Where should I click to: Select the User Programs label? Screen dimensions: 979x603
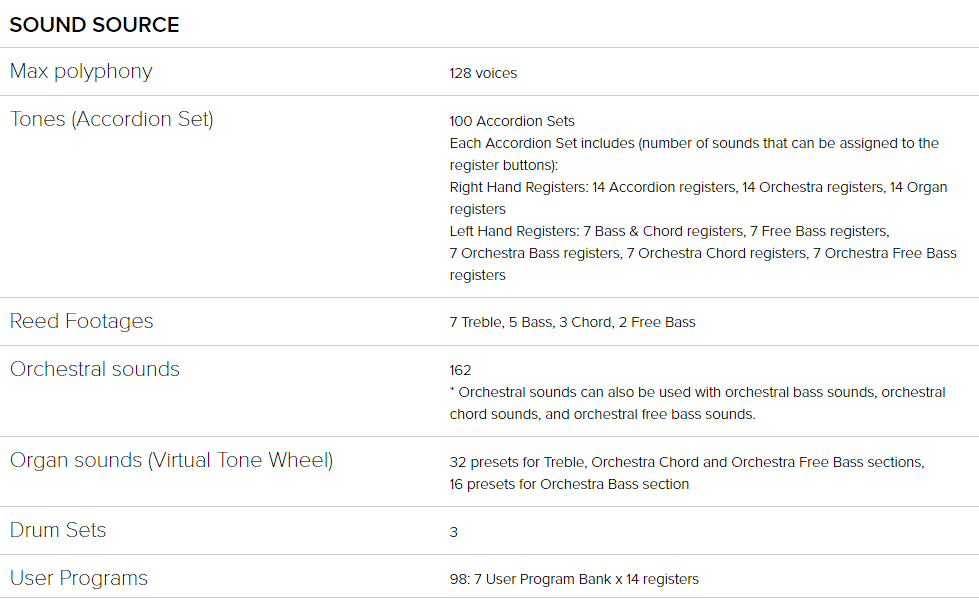[x=79, y=578]
